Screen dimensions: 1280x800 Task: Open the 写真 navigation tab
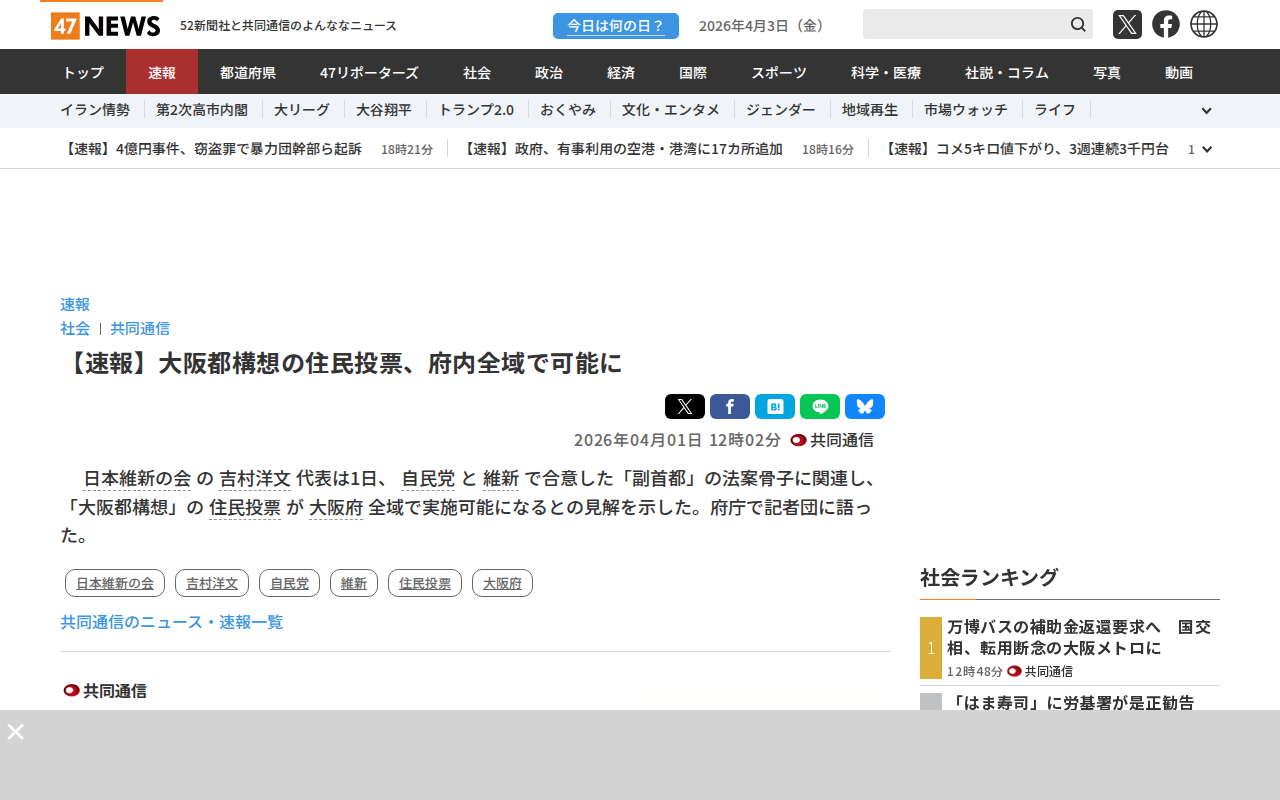pos(1107,72)
